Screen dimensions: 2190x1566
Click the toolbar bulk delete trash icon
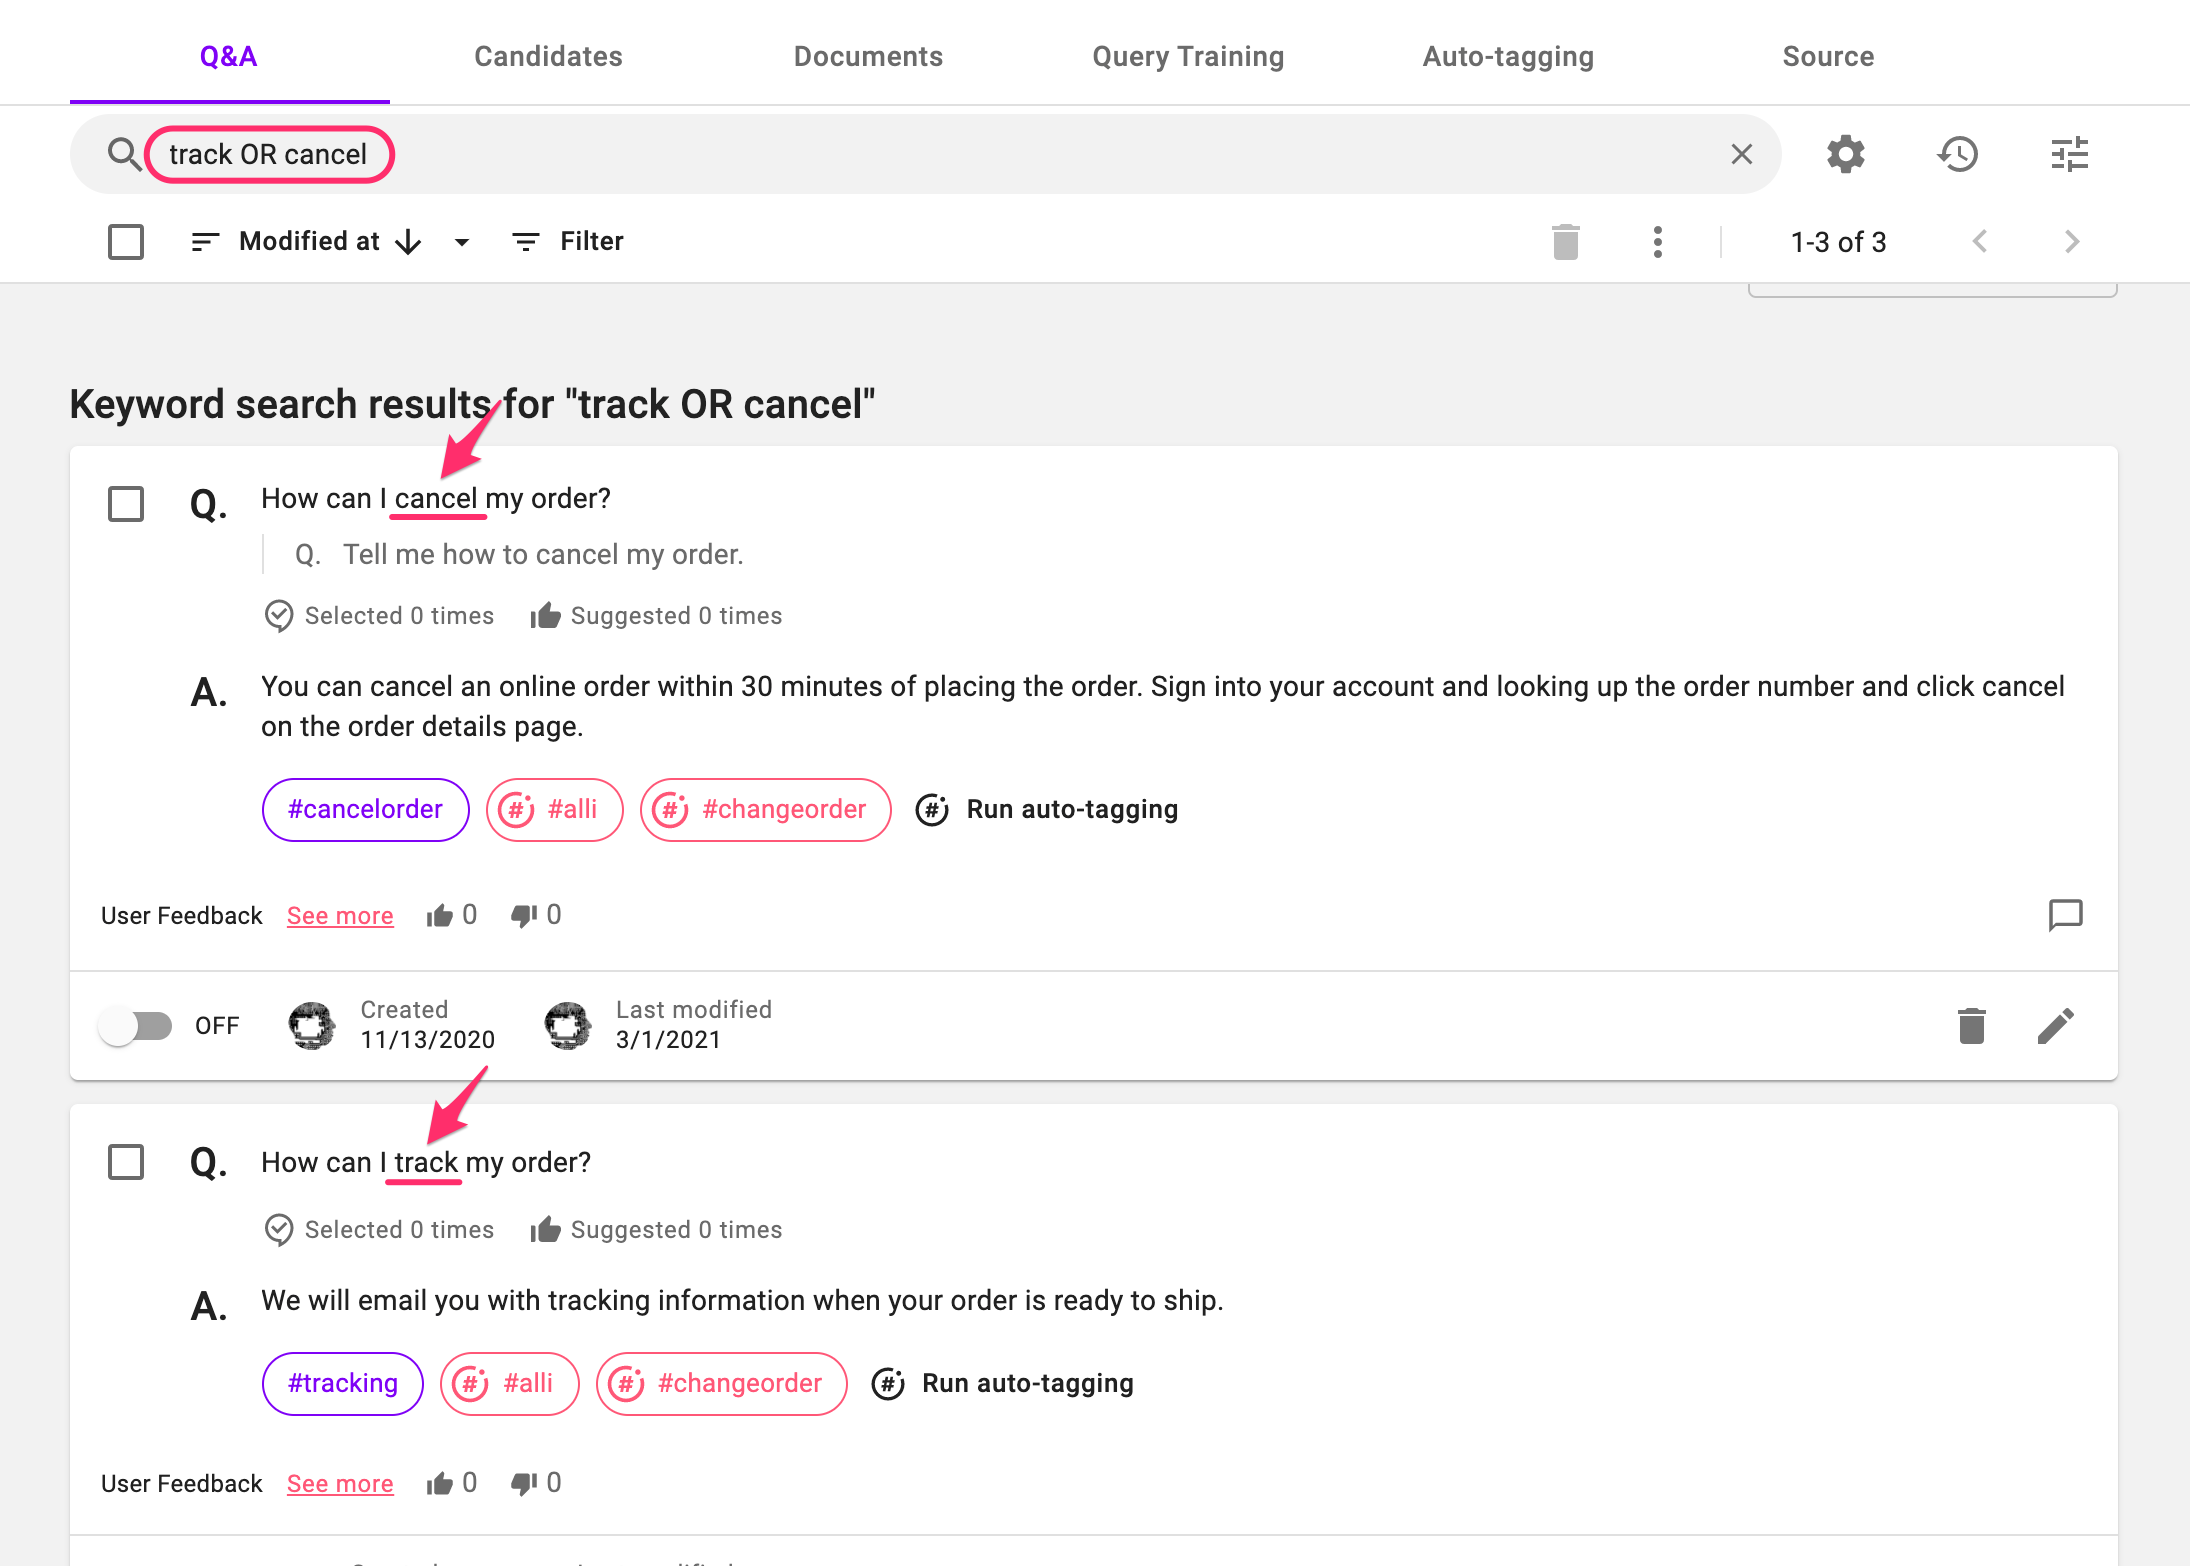[x=1565, y=242]
